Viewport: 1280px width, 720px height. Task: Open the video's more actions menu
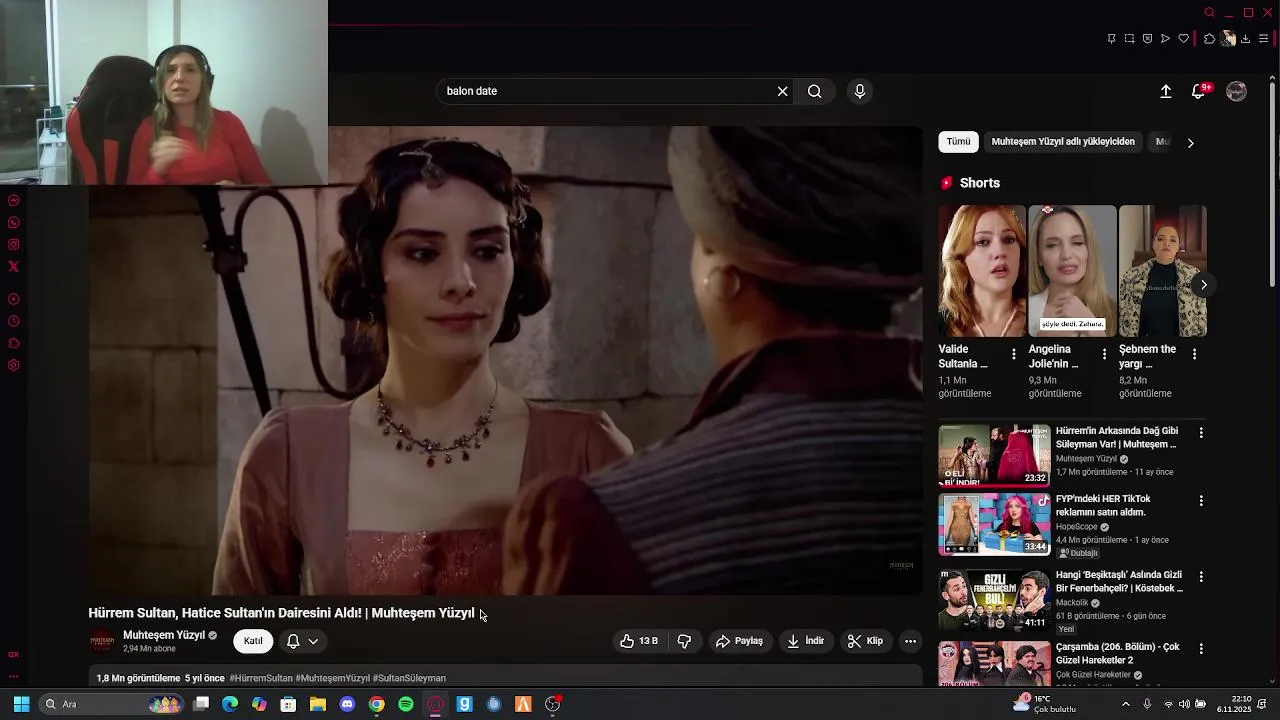tap(910, 641)
